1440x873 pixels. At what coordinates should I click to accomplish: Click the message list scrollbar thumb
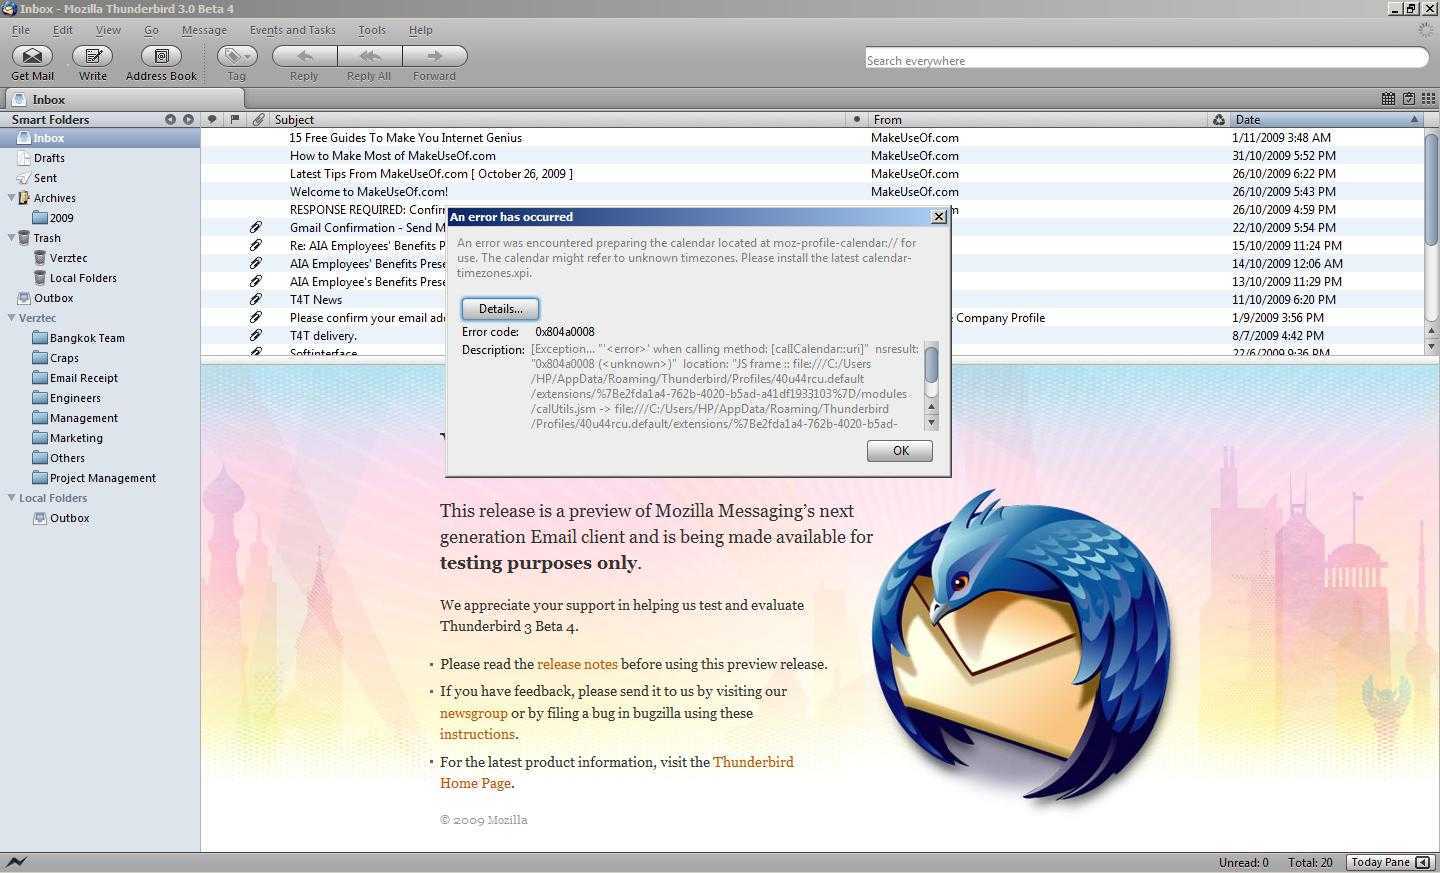tap(1431, 188)
